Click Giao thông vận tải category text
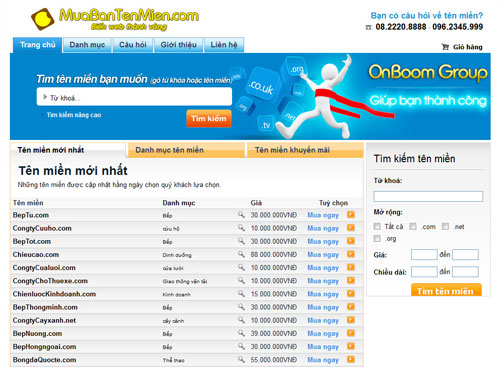 coord(185,281)
